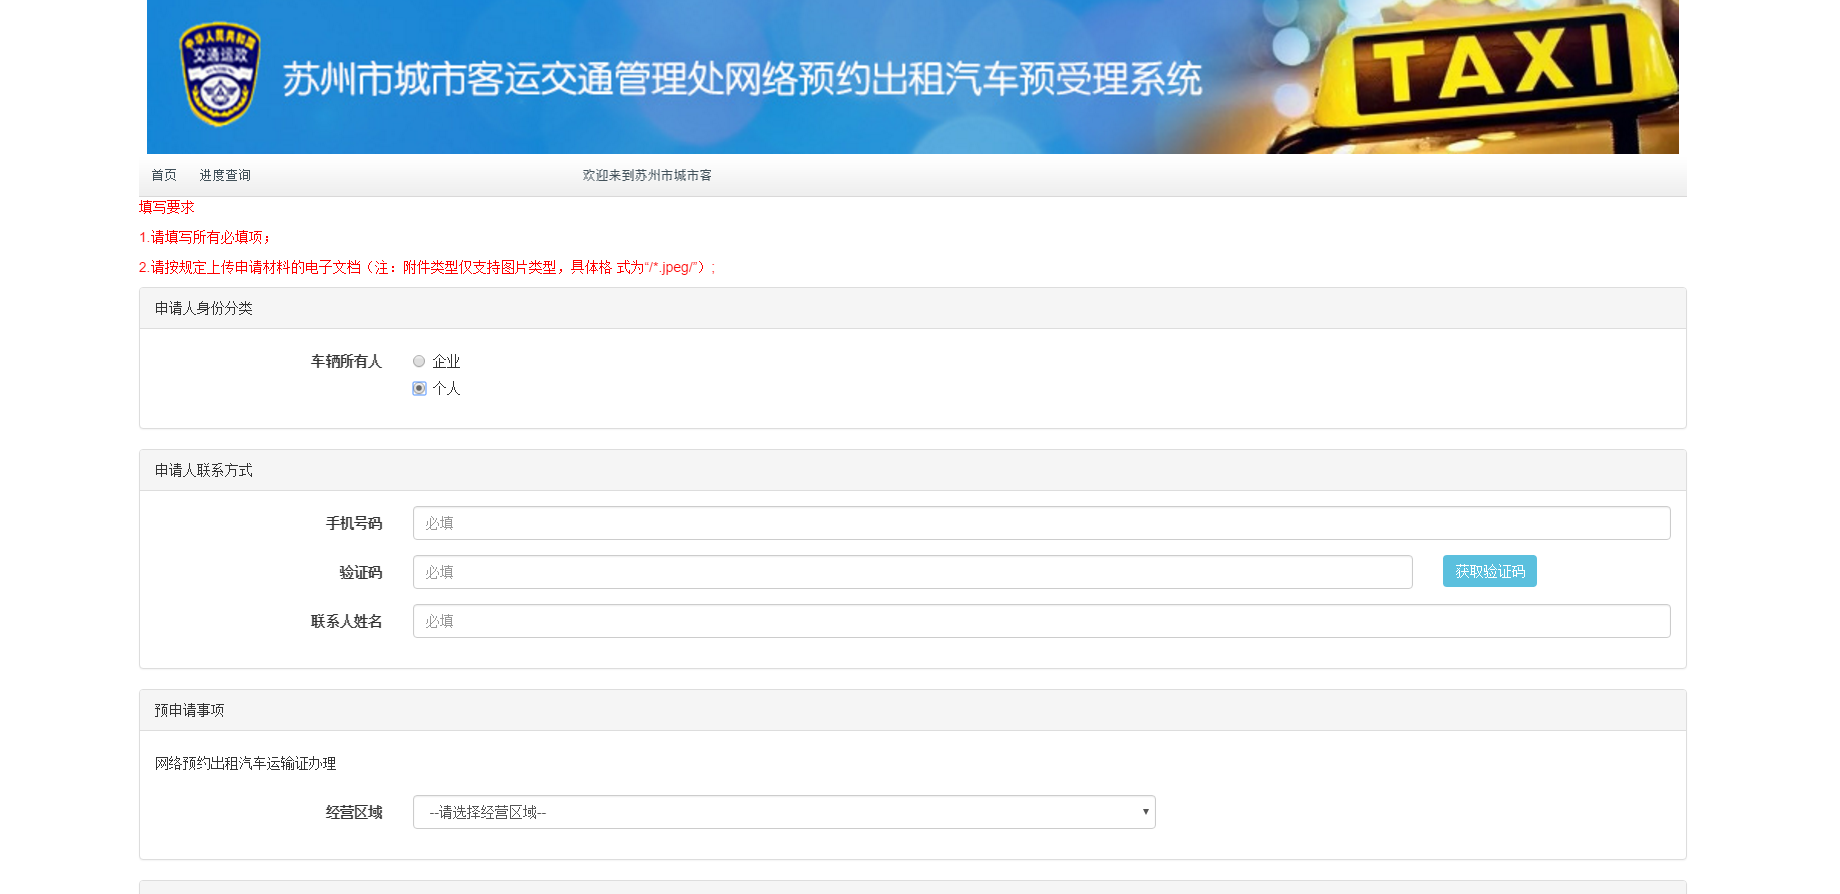Click the 申请人身份分类 panel header

pyautogui.click(x=204, y=308)
